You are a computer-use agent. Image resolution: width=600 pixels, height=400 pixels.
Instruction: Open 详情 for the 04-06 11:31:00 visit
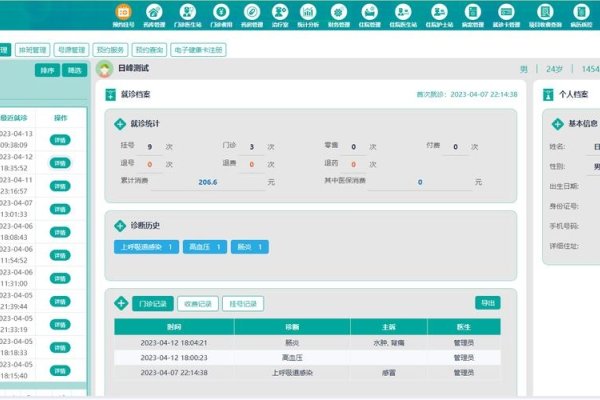[60, 278]
